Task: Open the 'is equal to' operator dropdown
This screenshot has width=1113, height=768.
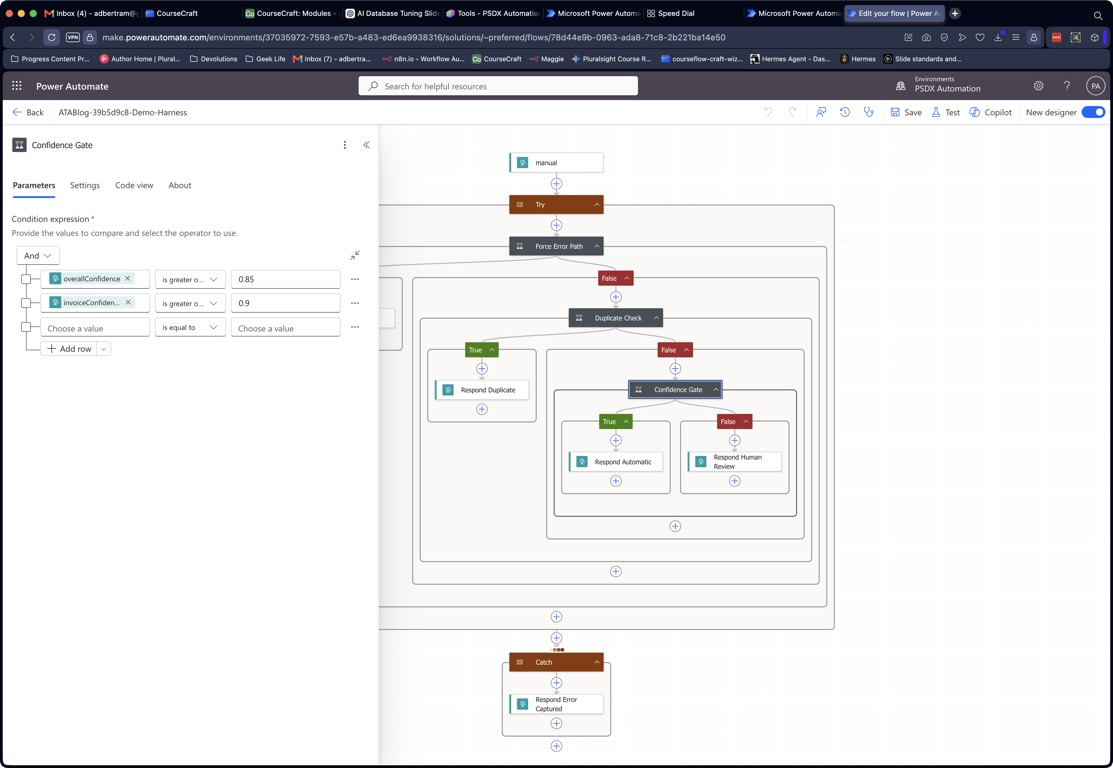Action: (x=190, y=327)
